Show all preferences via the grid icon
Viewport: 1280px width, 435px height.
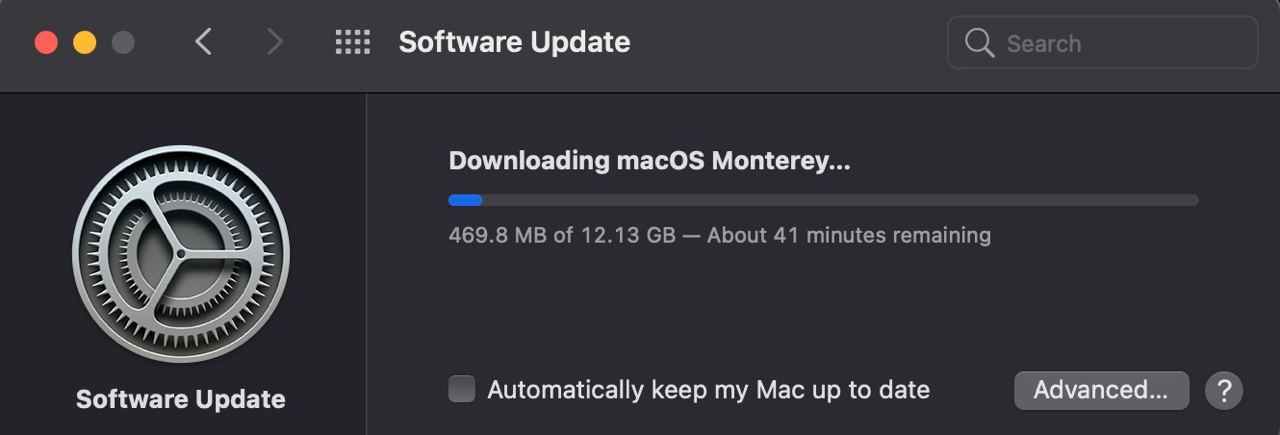[352, 42]
